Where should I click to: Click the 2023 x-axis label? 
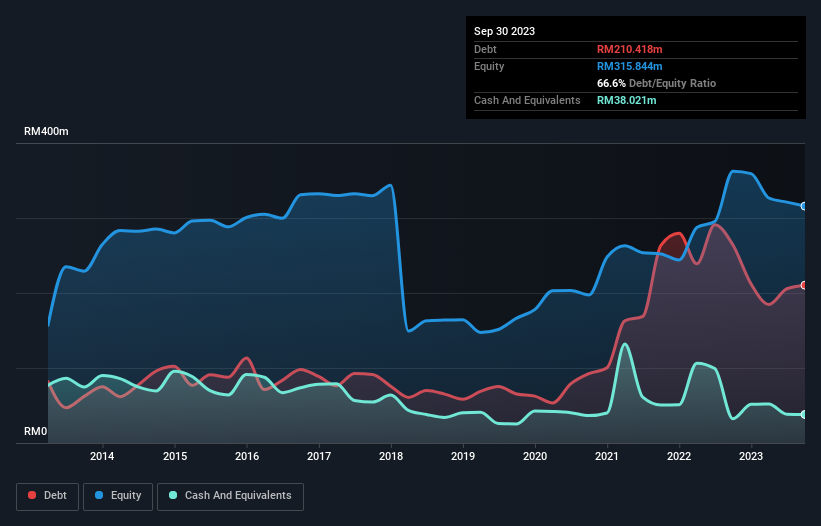point(751,456)
